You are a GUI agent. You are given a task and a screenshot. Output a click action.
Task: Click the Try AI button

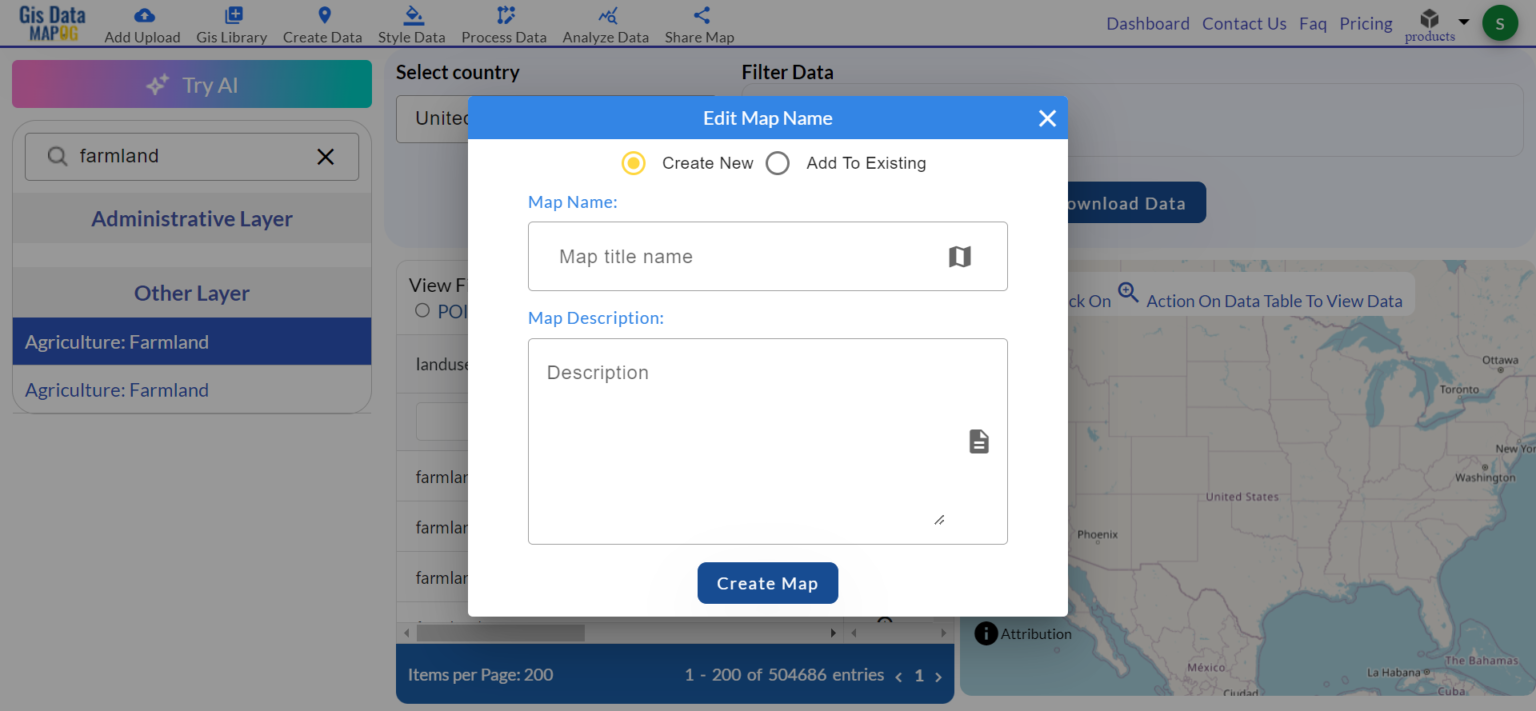pos(192,84)
